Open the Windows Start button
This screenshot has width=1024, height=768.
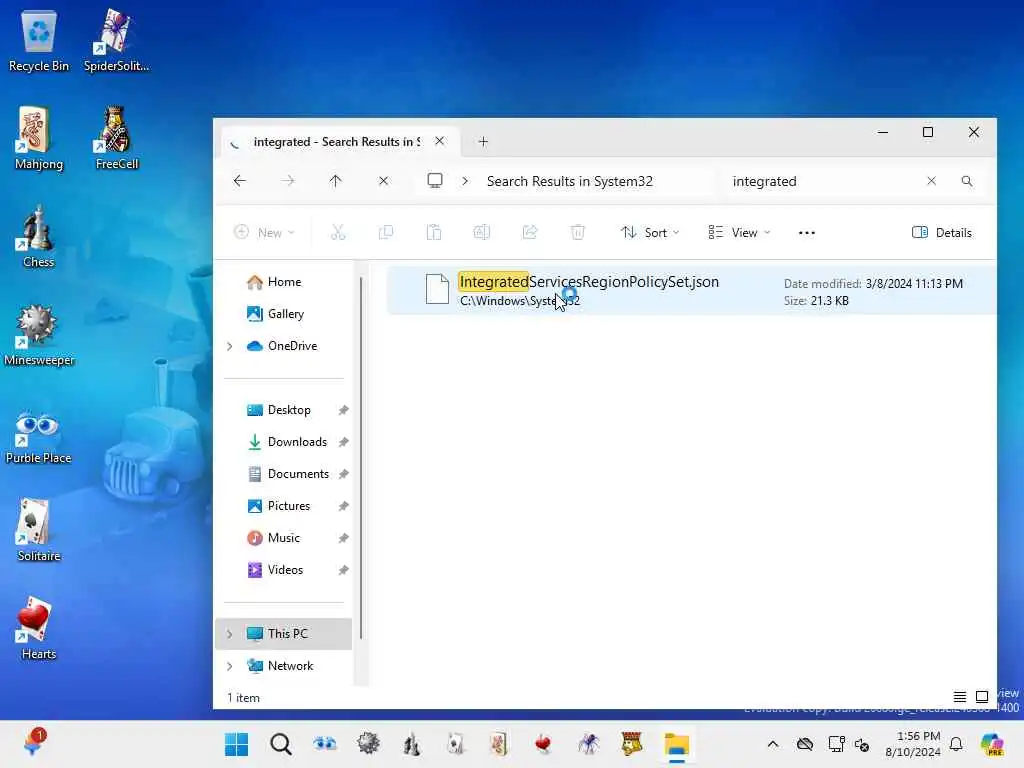(236, 744)
